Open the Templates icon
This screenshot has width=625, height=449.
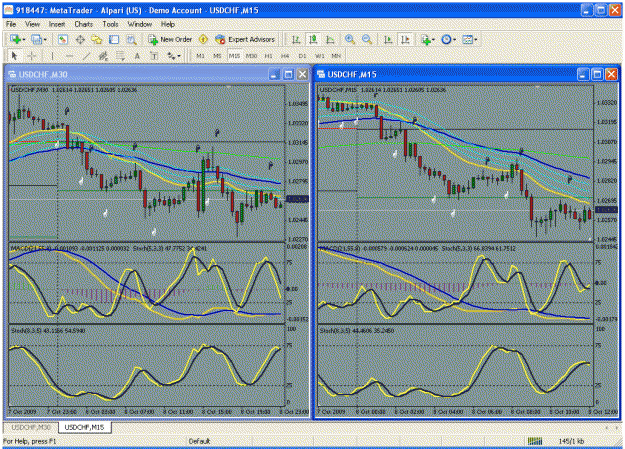467,39
